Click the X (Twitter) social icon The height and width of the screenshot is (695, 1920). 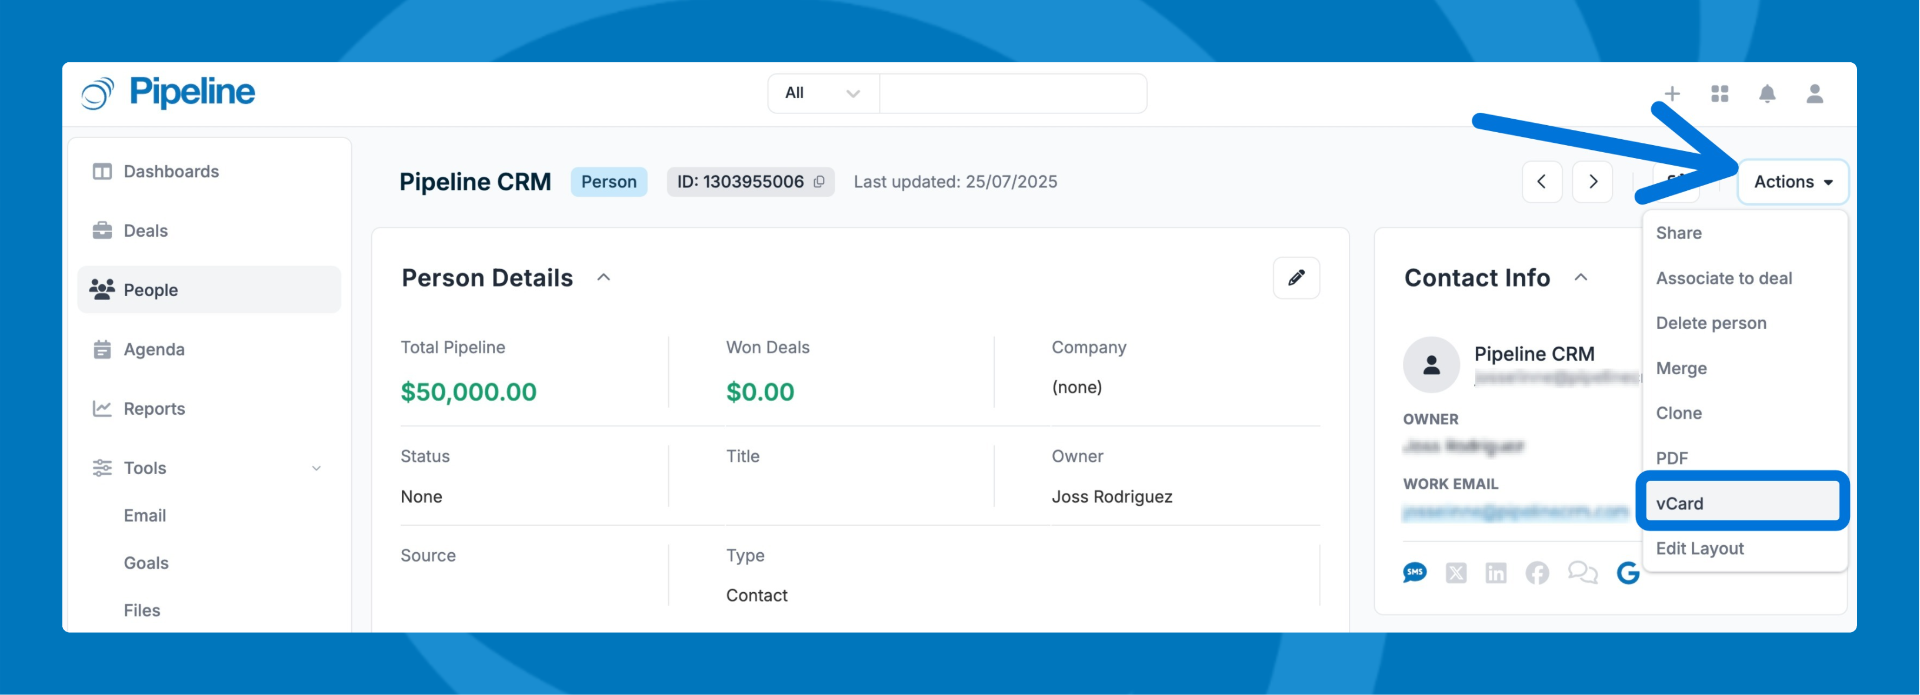point(1456,573)
